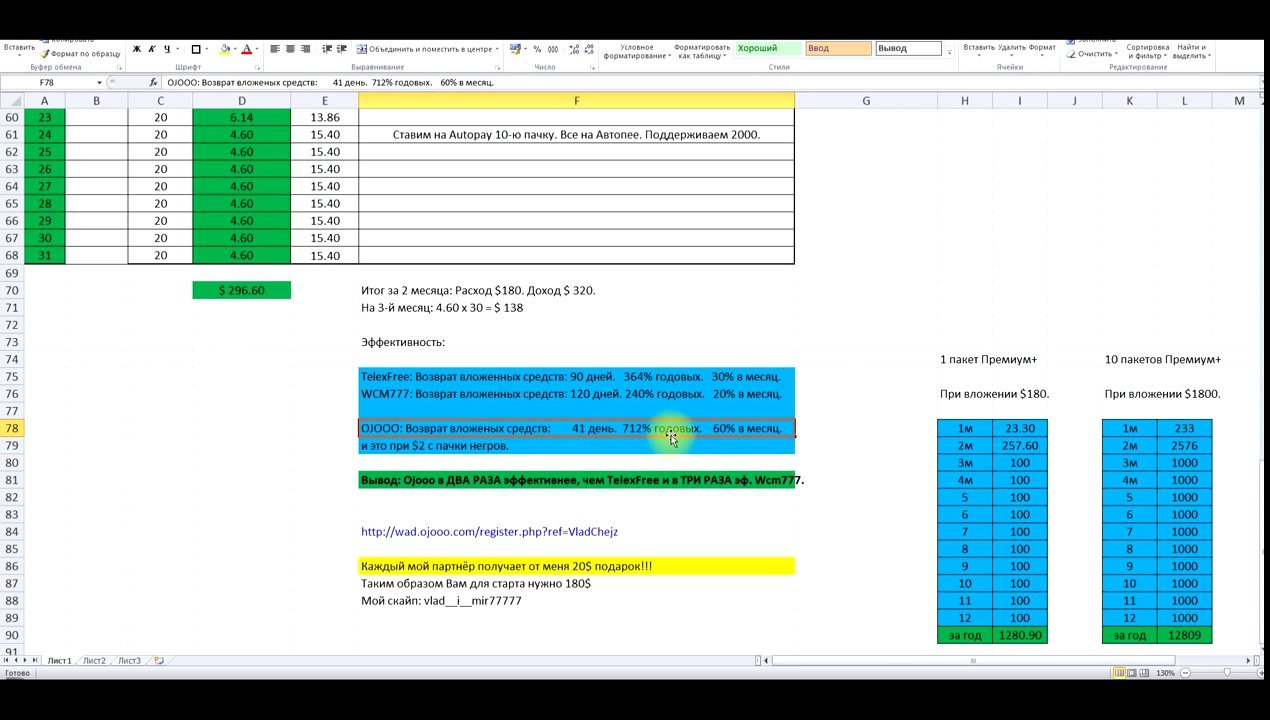
Task: Switch to Page Break Preview
Action: [x=1144, y=673]
